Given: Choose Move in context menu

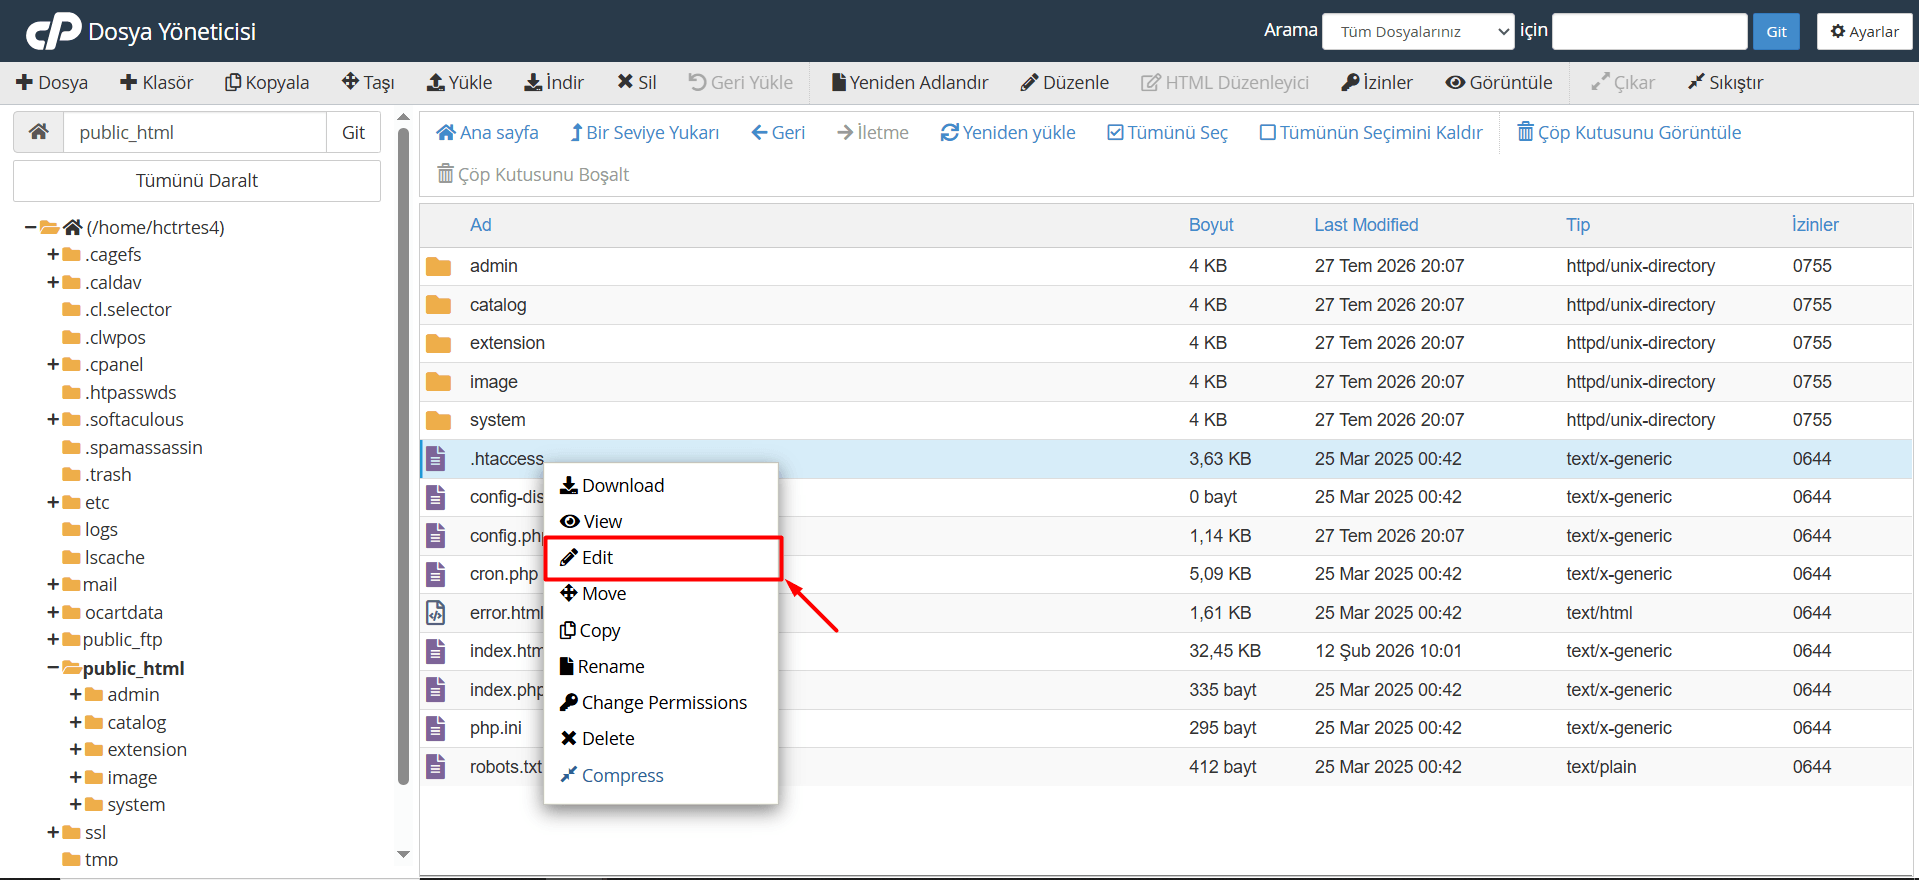Looking at the screenshot, I should (593, 594).
